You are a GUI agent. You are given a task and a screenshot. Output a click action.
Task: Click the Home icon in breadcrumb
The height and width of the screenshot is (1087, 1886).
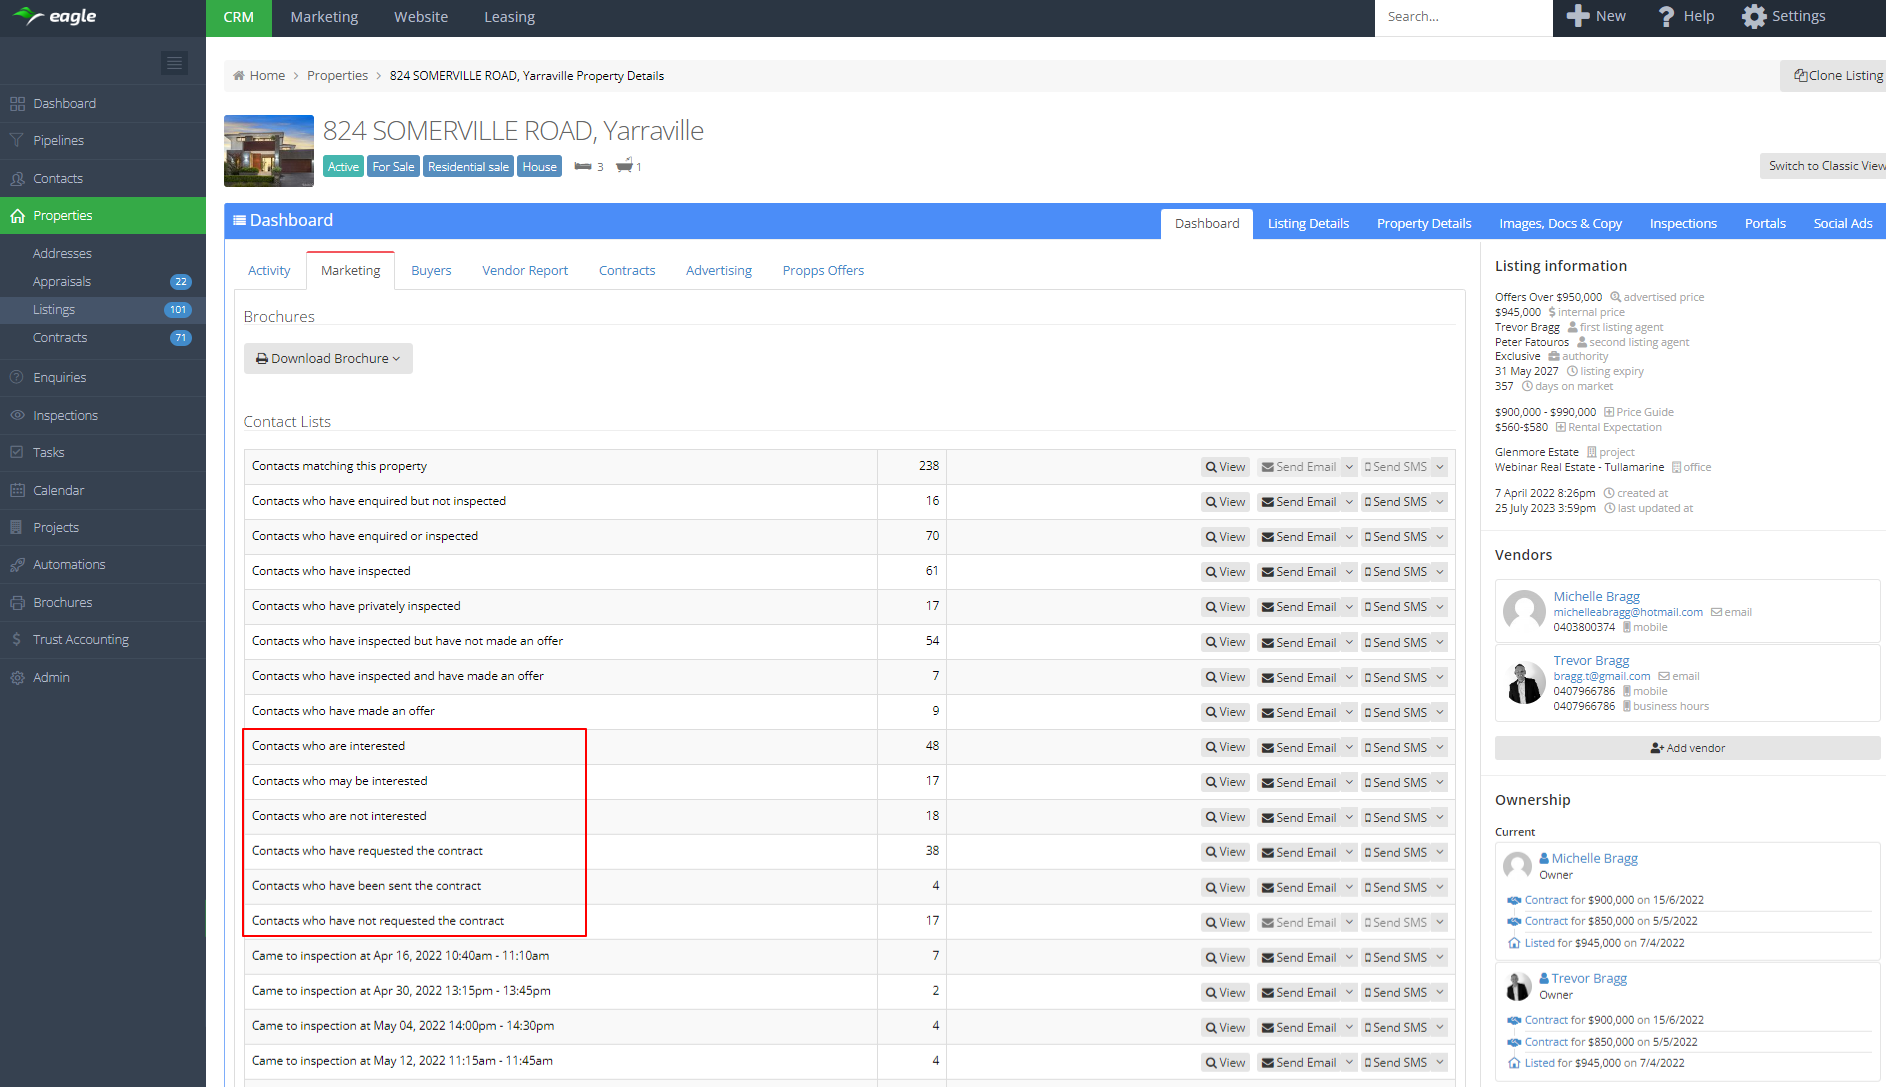pos(239,76)
